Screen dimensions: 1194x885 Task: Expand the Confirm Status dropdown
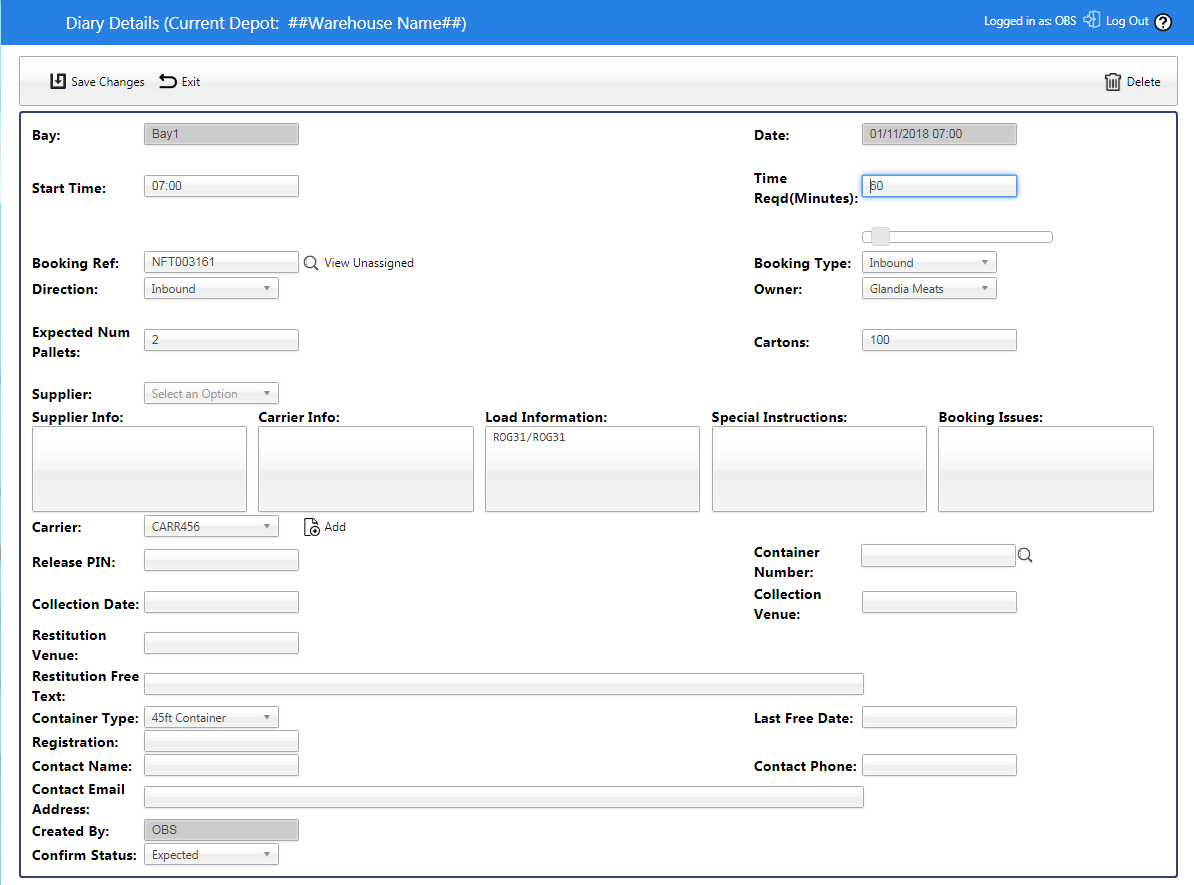pyautogui.click(x=211, y=855)
